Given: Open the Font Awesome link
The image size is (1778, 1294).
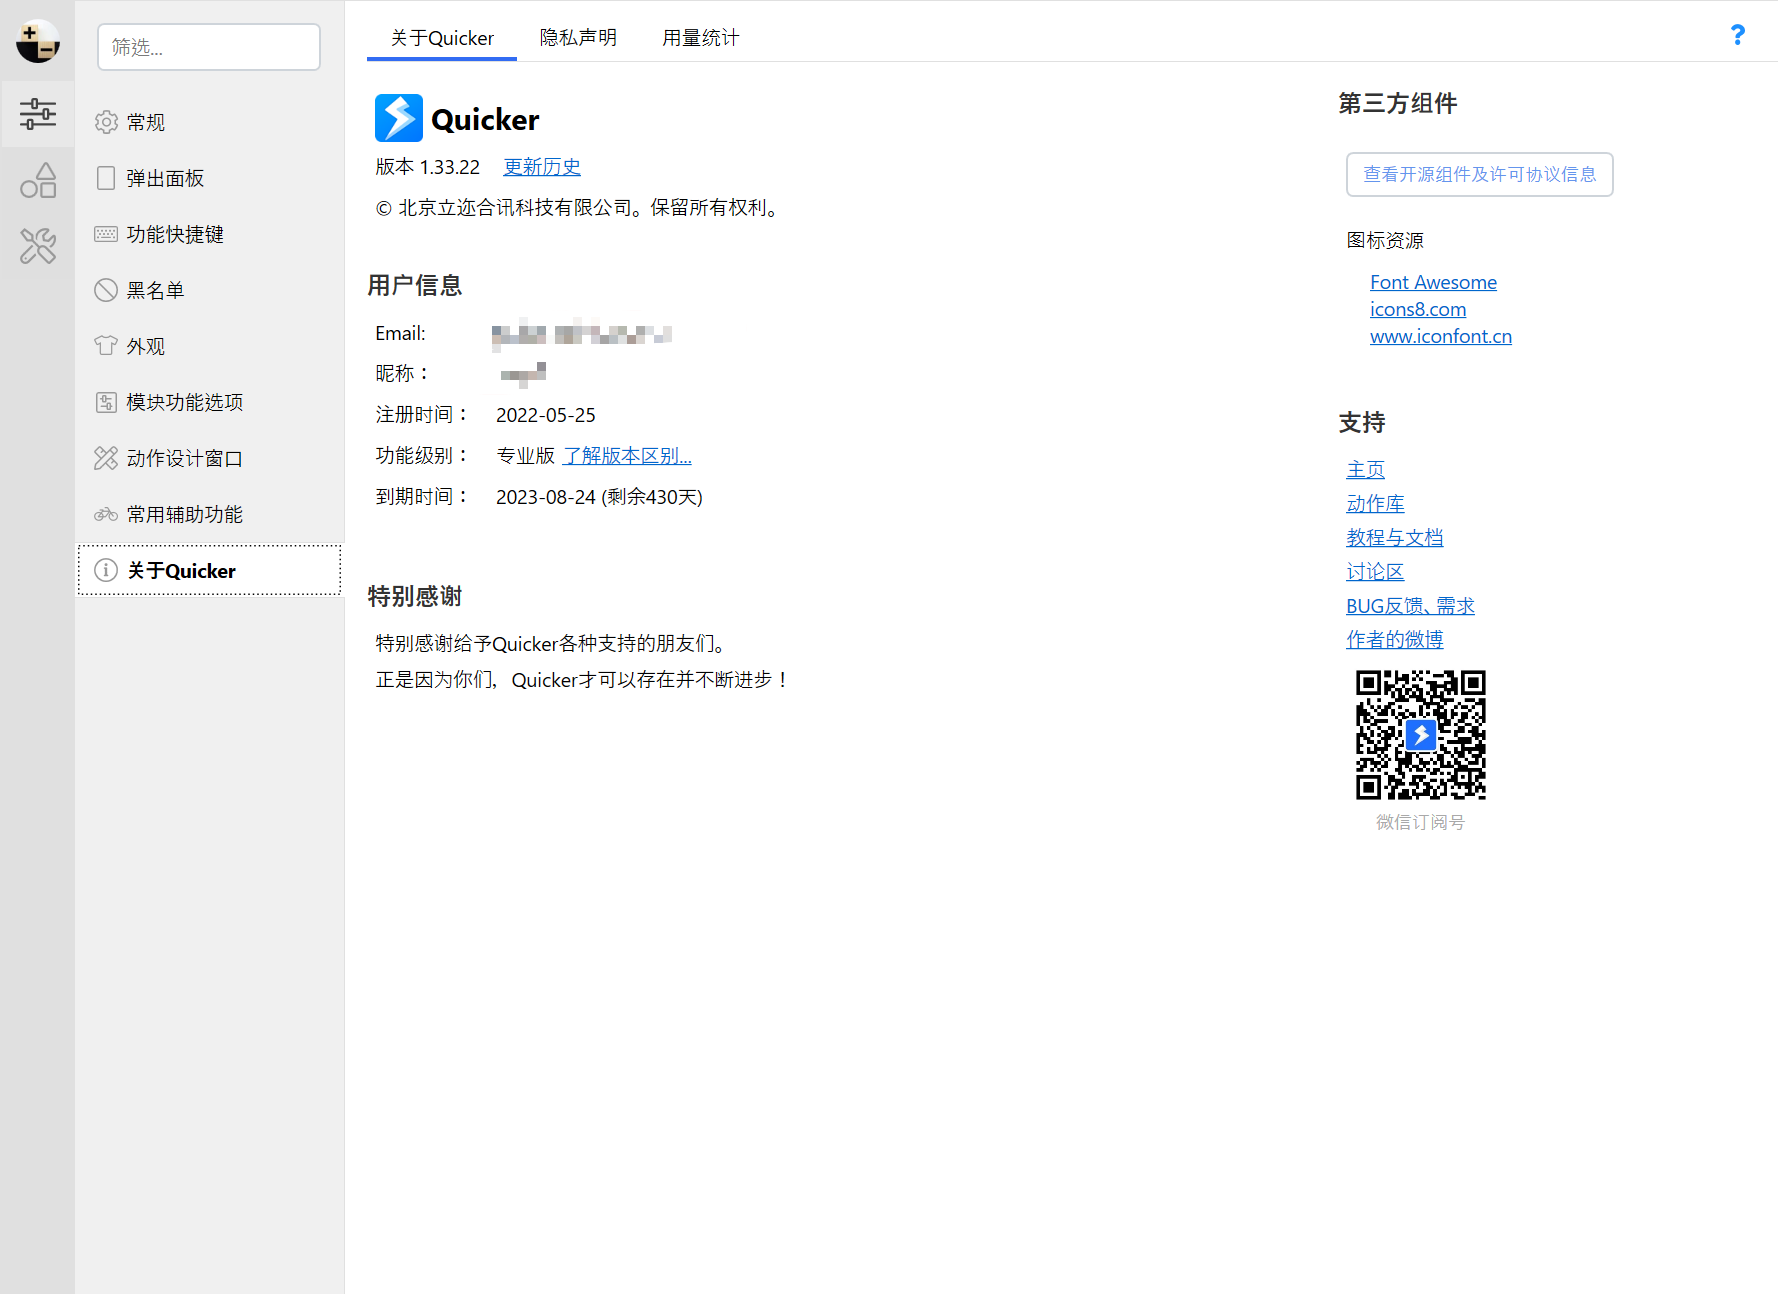Looking at the screenshot, I should point(1433,283).
